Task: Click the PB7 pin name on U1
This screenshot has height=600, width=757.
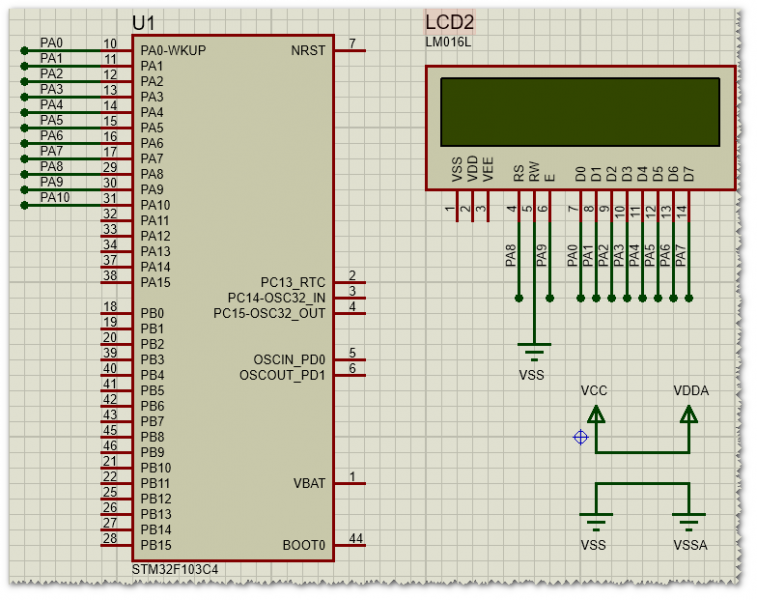Action: tap(153, 421)
